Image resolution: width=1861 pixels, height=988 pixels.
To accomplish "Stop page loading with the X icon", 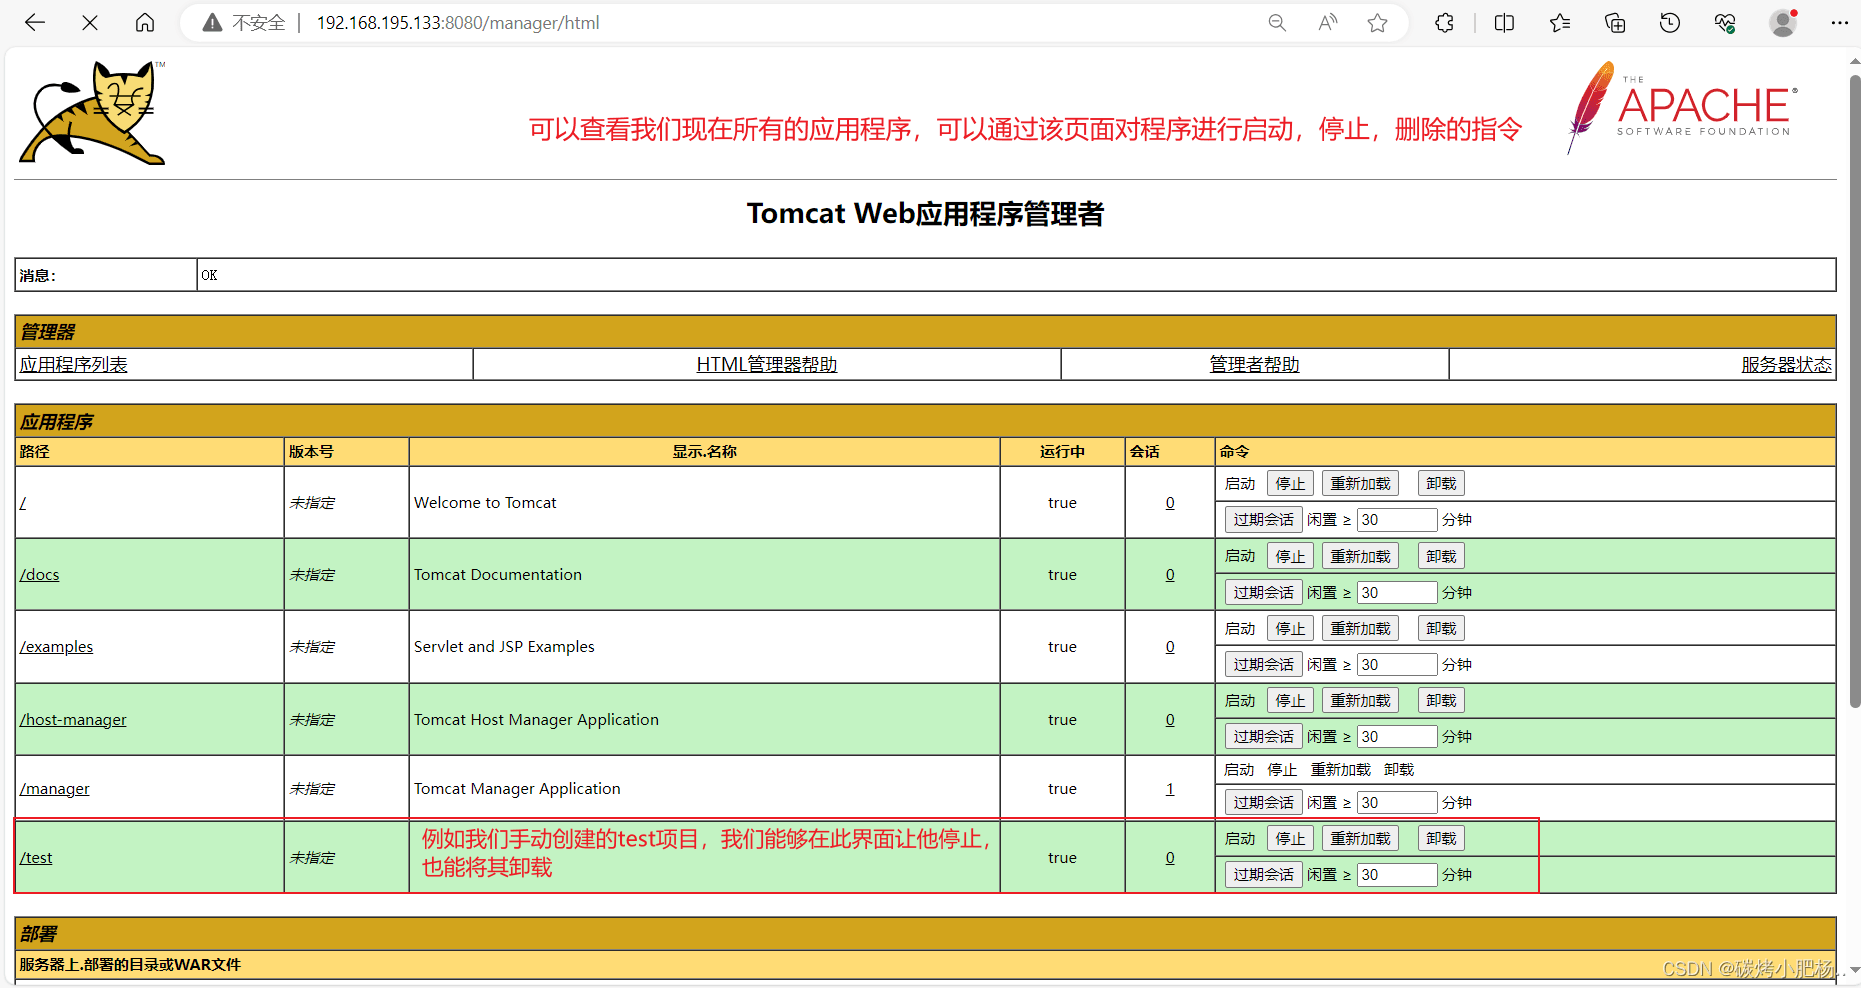I will pyautogui.click(x=90, y=23).
